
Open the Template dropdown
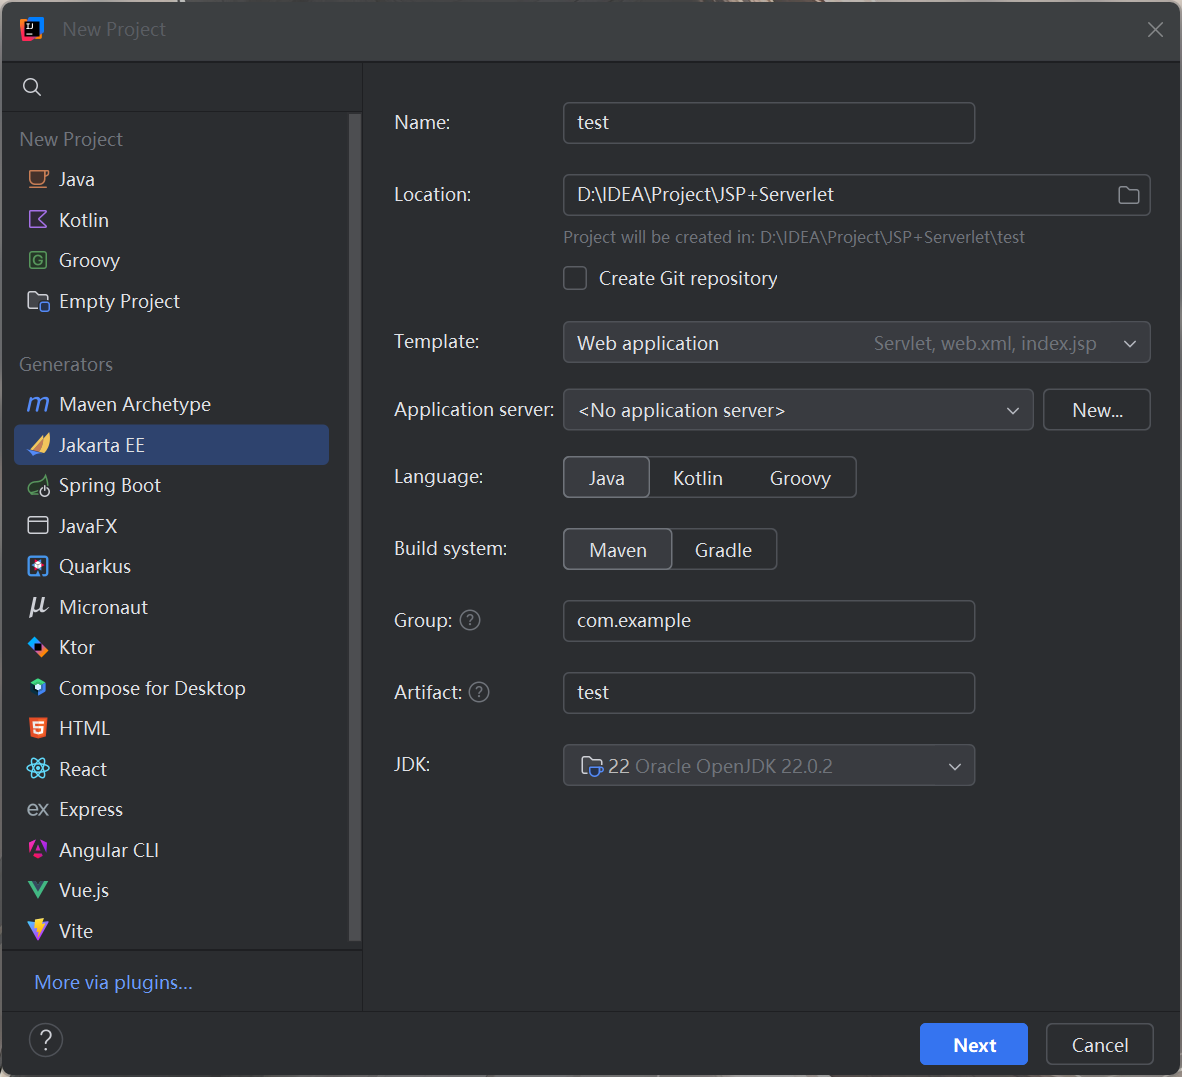(x=856, y=343)
